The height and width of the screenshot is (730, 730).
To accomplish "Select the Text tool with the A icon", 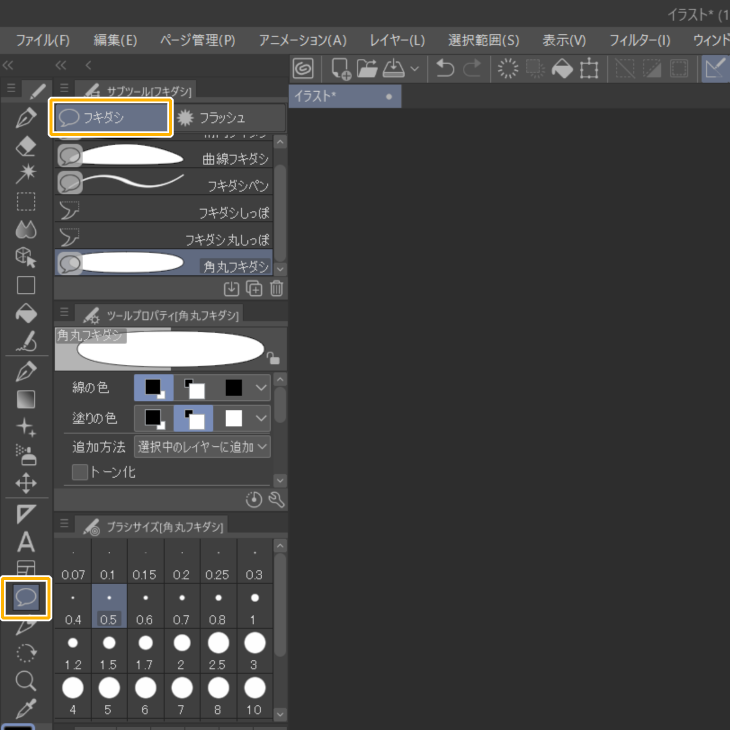I will tap(26, 541).
